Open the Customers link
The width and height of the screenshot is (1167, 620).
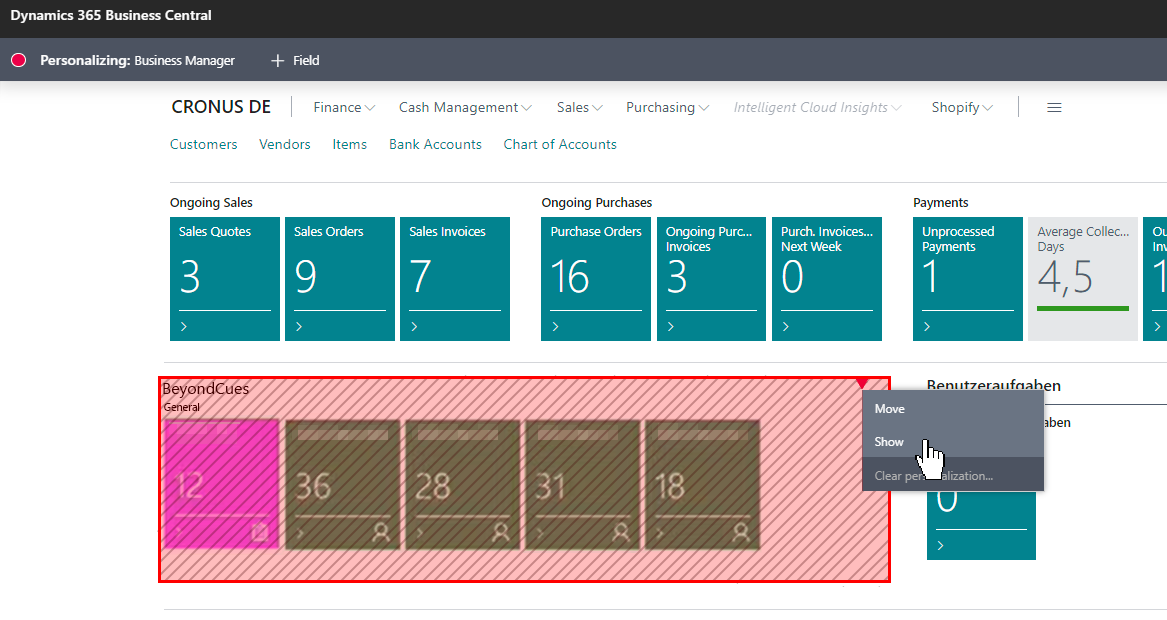[x=203, y=144]
